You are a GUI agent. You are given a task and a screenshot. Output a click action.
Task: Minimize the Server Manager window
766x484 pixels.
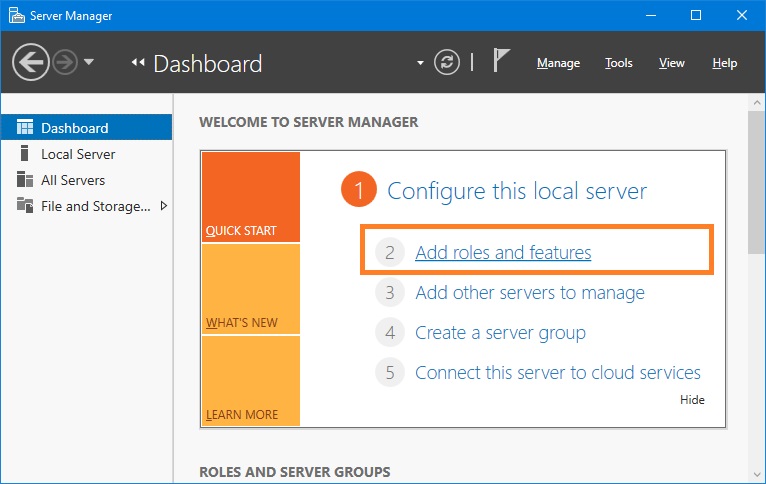click(x=651, y=15)
